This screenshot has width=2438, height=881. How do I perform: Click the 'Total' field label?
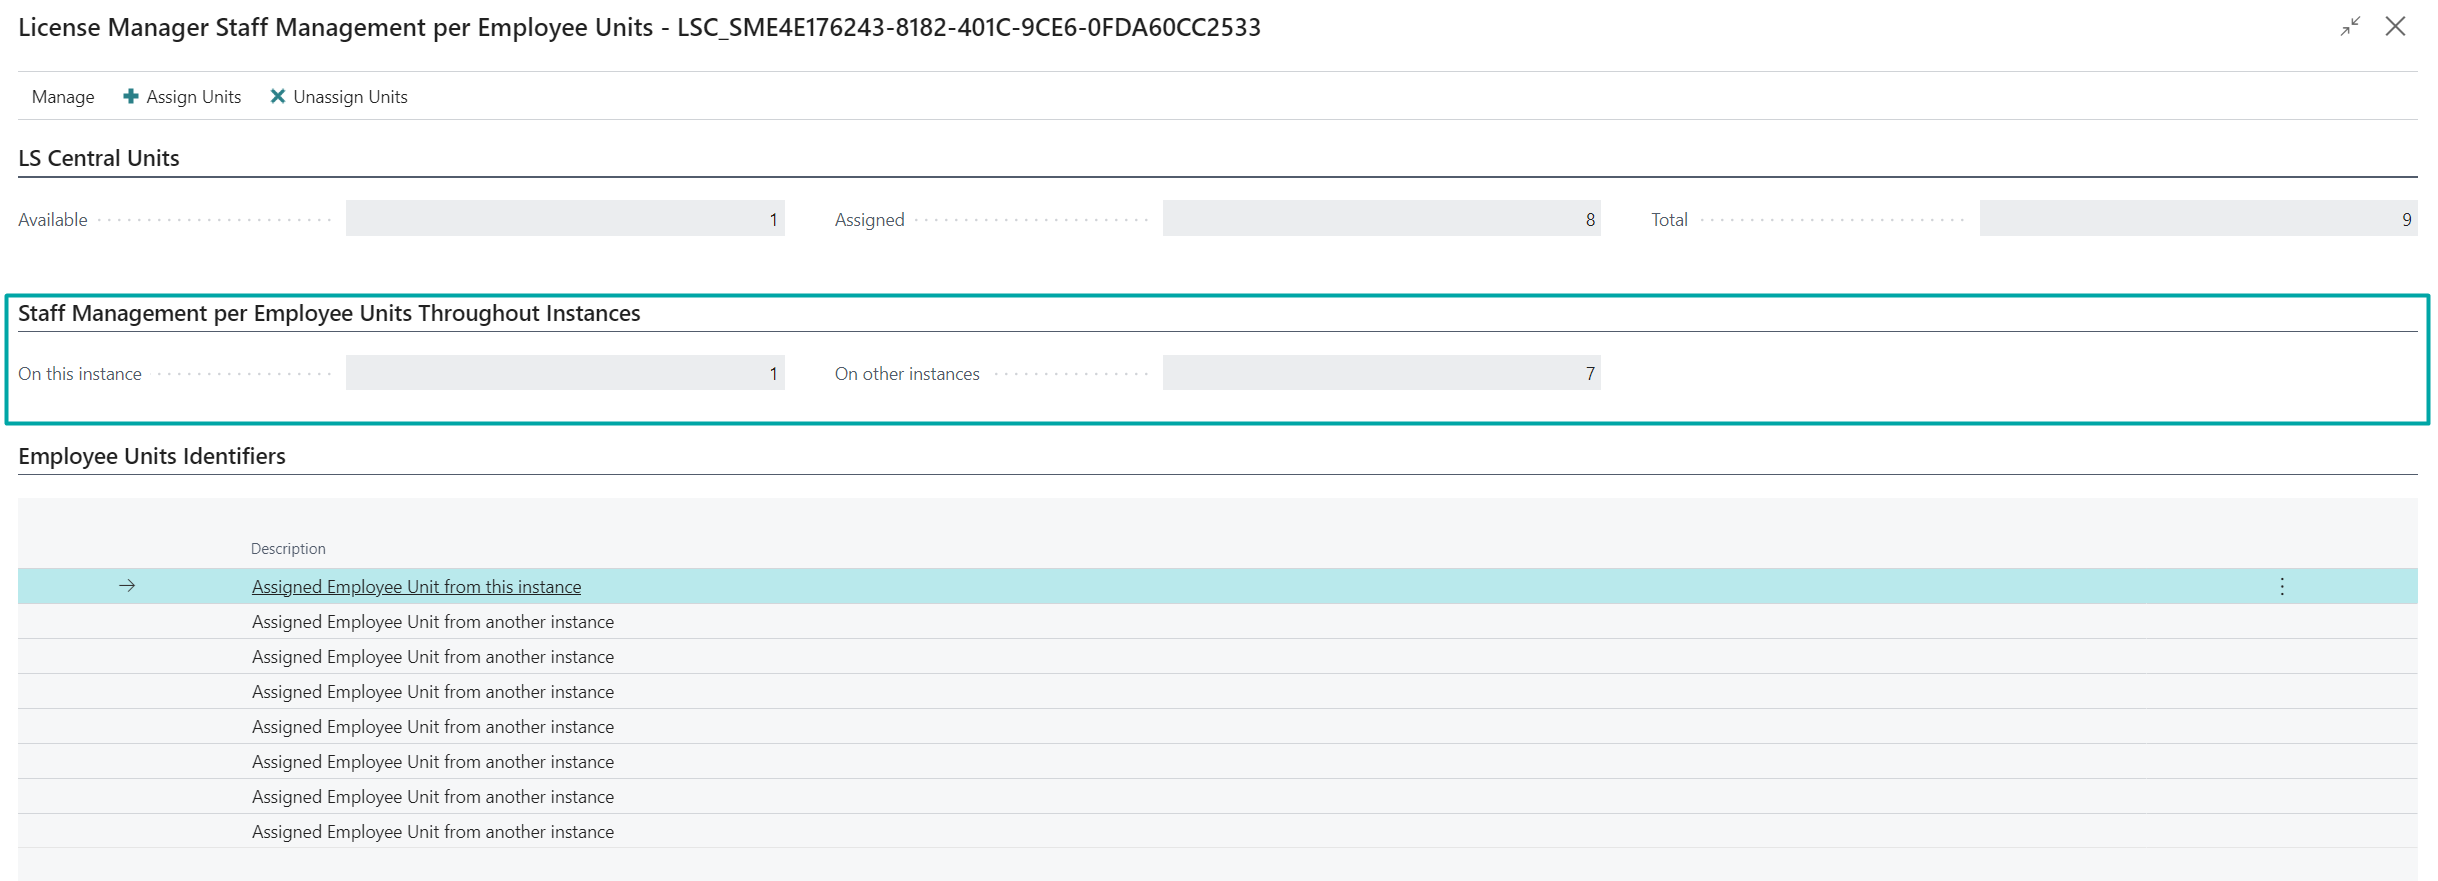coord(1669,220)
